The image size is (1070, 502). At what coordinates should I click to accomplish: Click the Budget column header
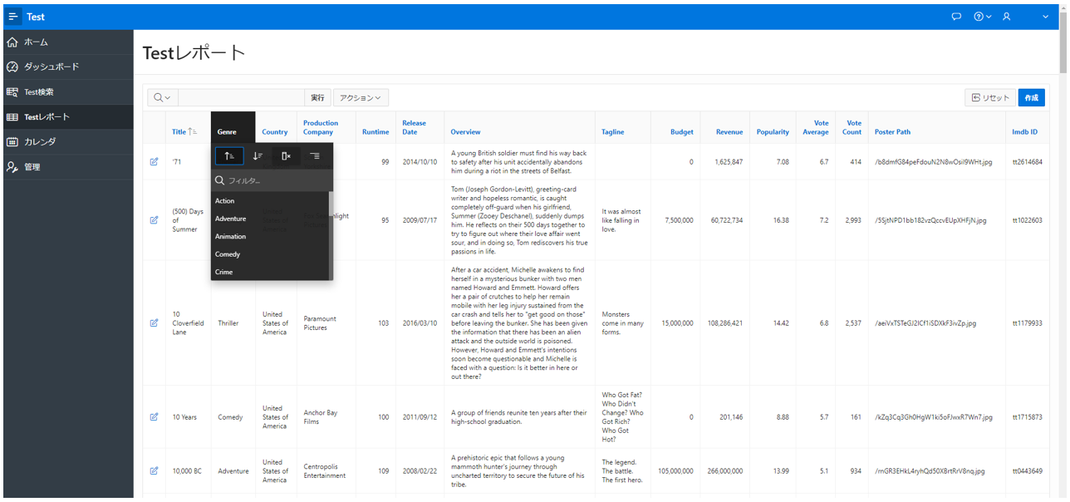682,132
